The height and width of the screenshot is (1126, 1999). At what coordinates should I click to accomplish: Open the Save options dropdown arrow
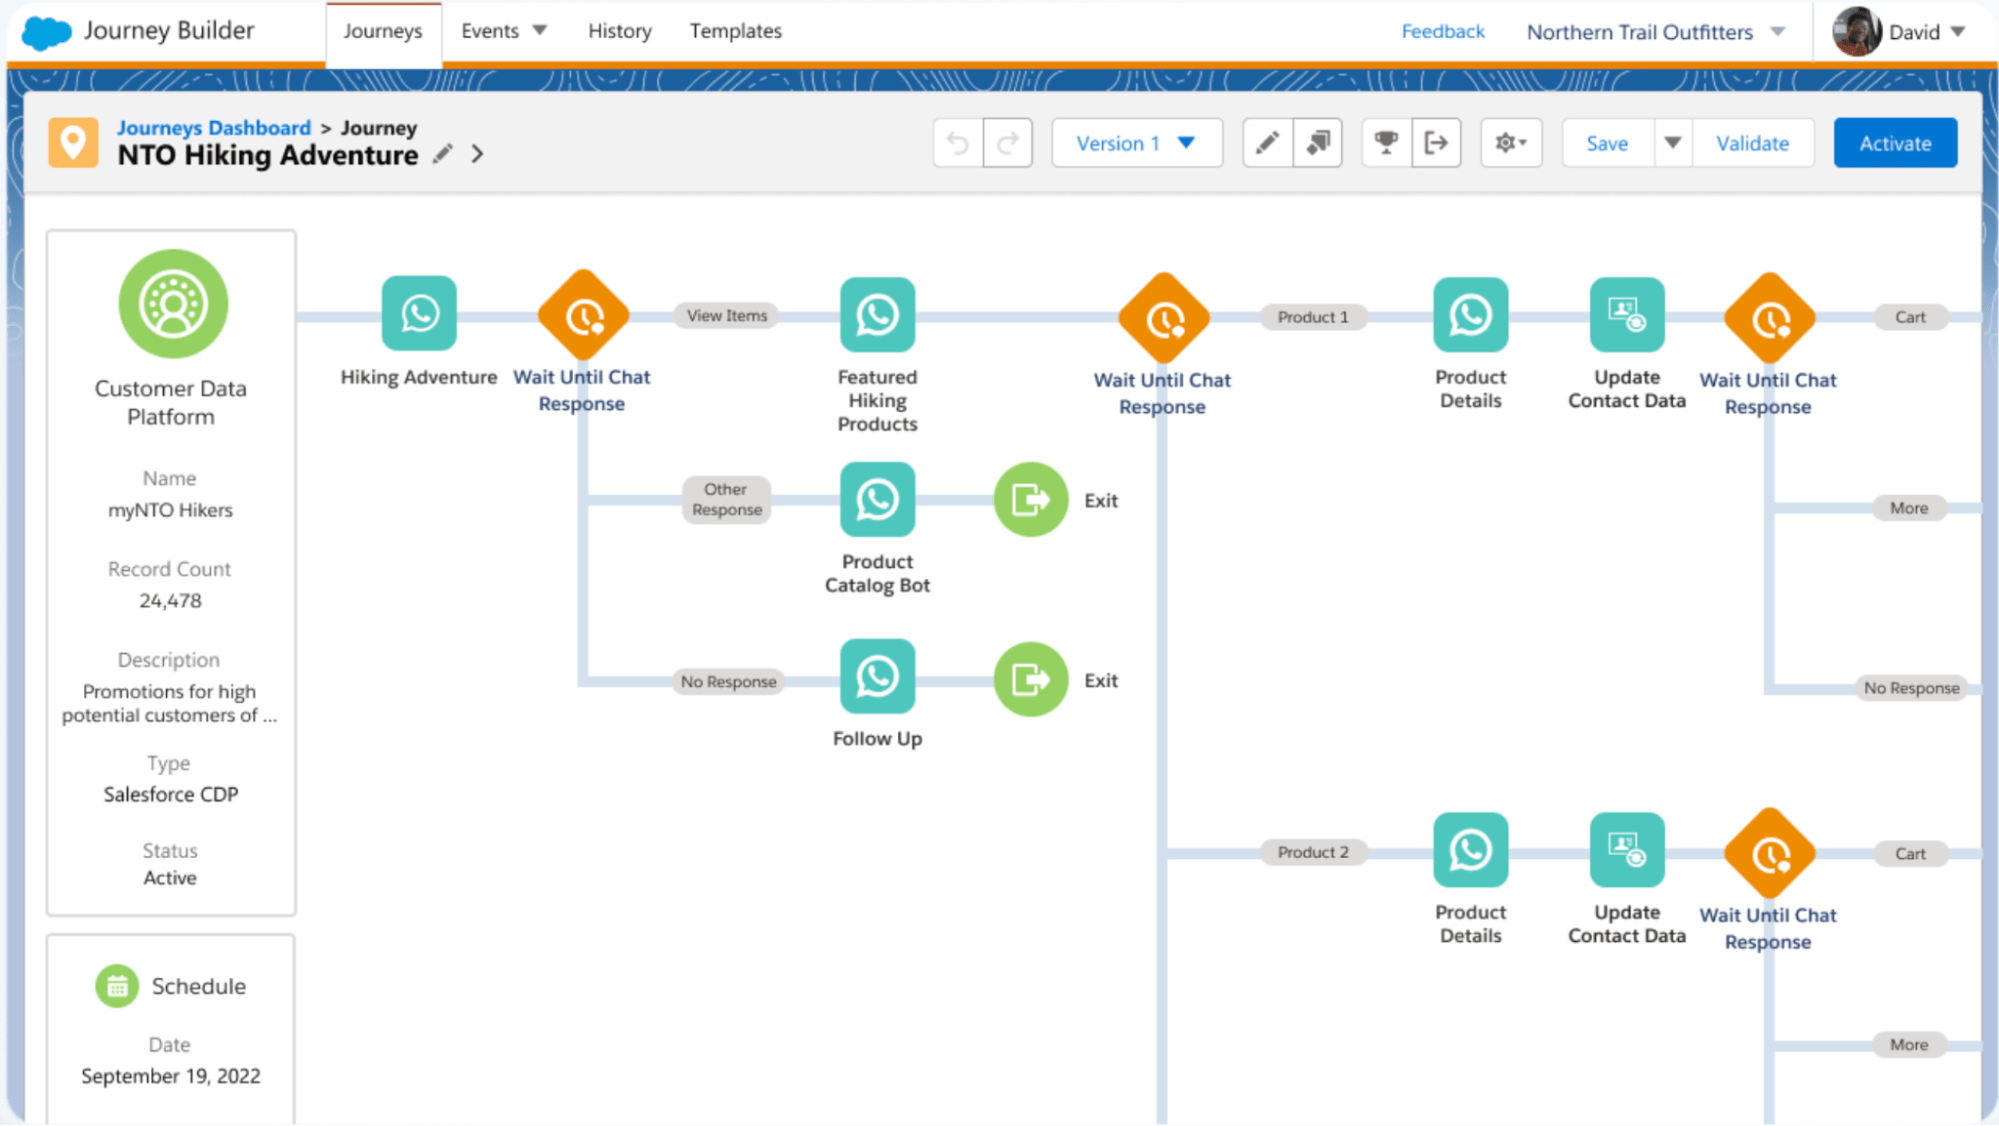pyautogui.click(x=1672, y=143)
